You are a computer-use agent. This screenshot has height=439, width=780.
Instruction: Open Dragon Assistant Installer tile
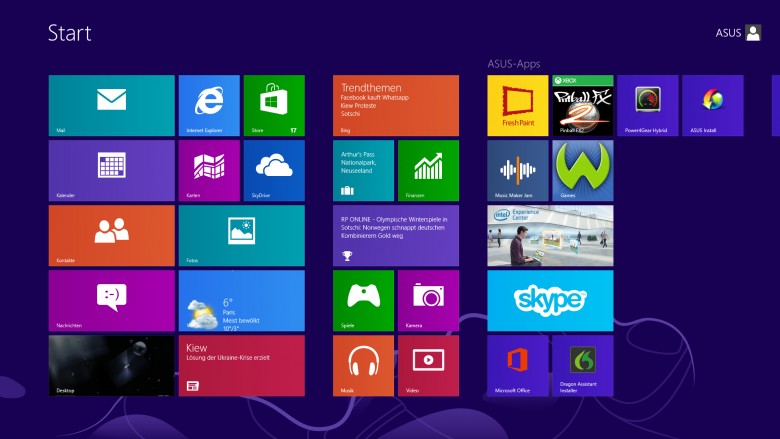[x=583, y=366]
